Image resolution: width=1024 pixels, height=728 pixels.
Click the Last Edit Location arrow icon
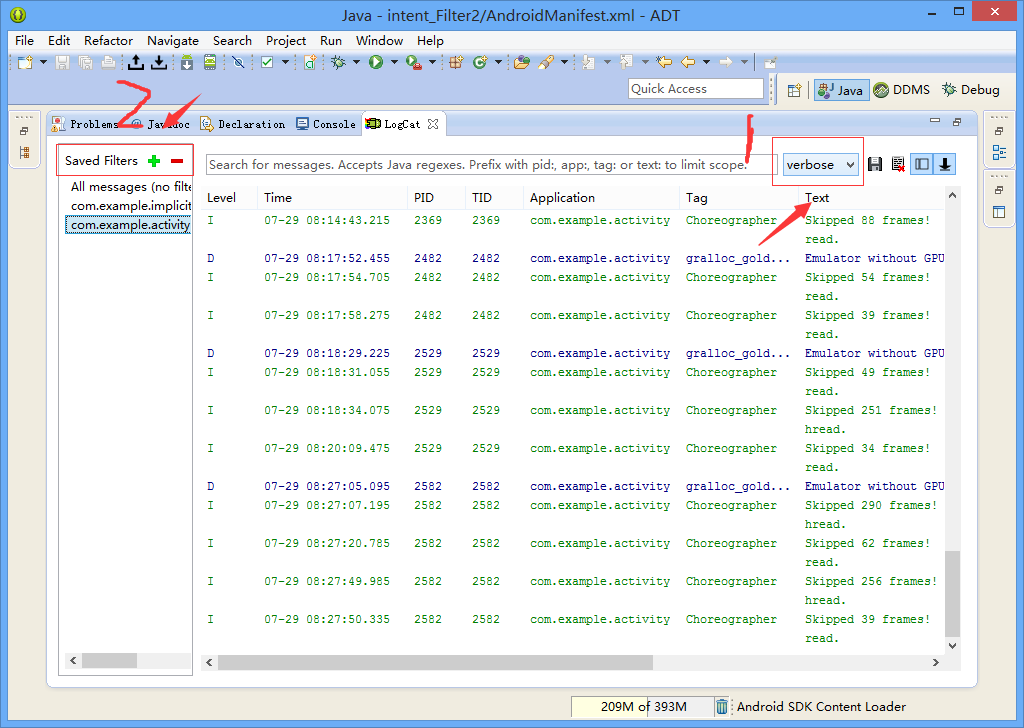pos(664,63)
